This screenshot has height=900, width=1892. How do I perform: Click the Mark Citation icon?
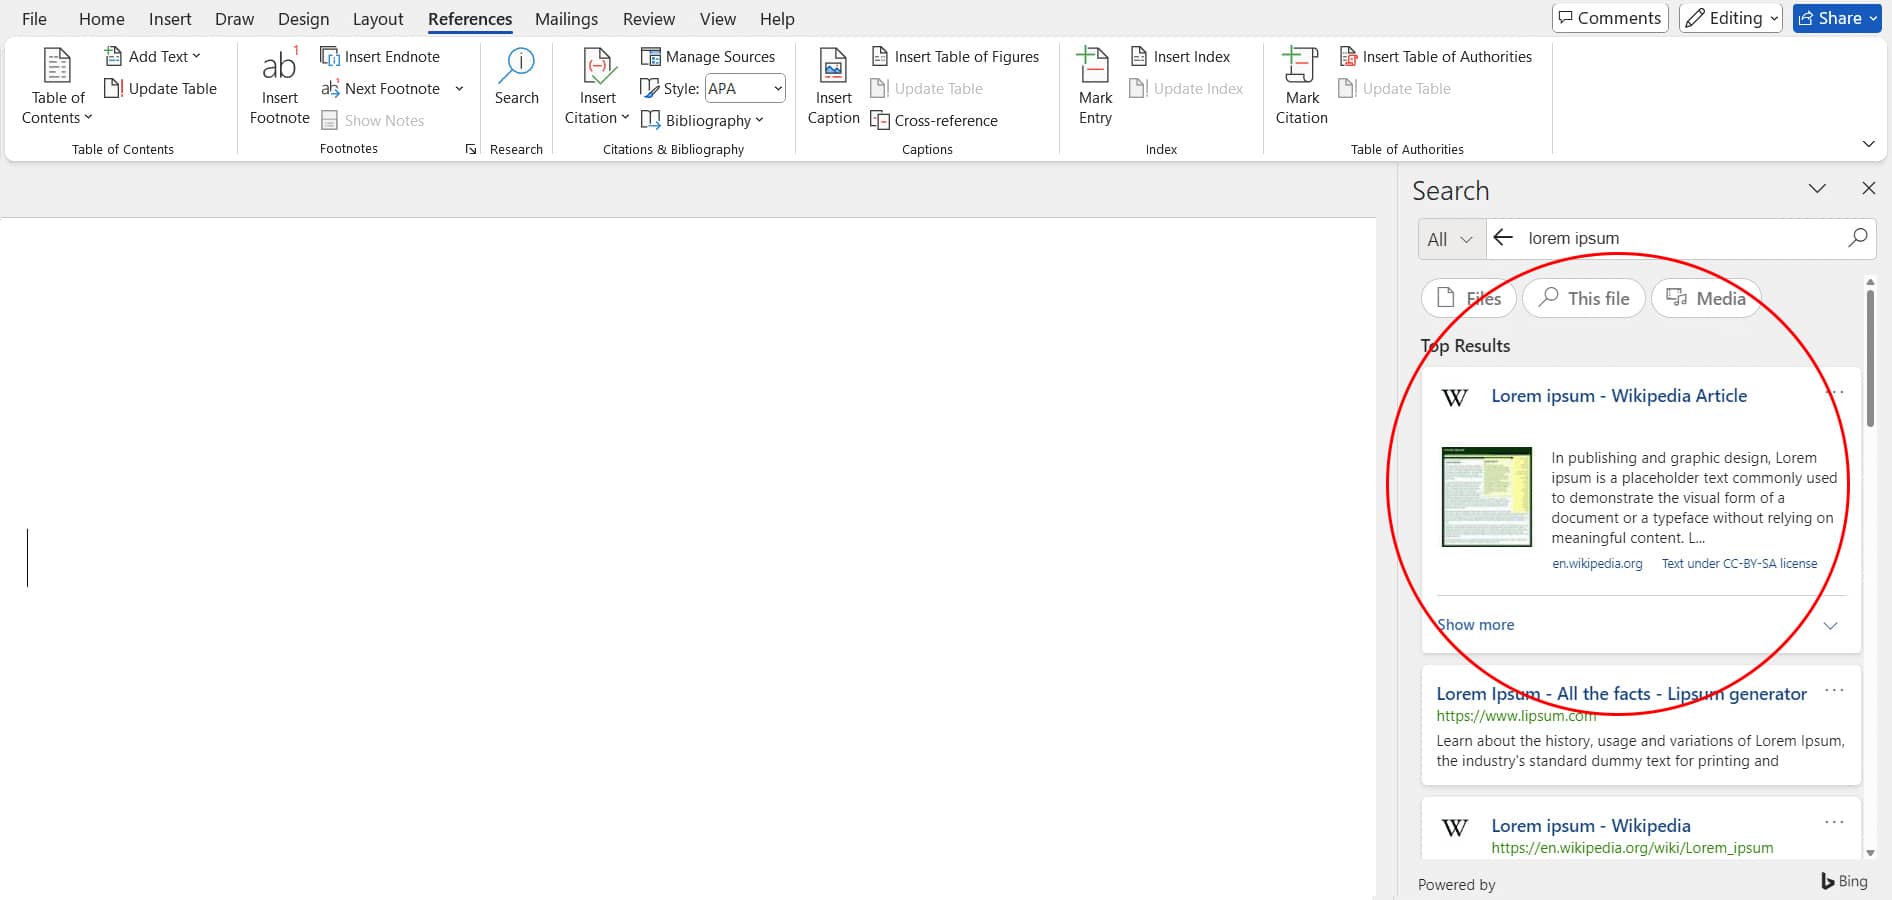tap(1300, 66)
